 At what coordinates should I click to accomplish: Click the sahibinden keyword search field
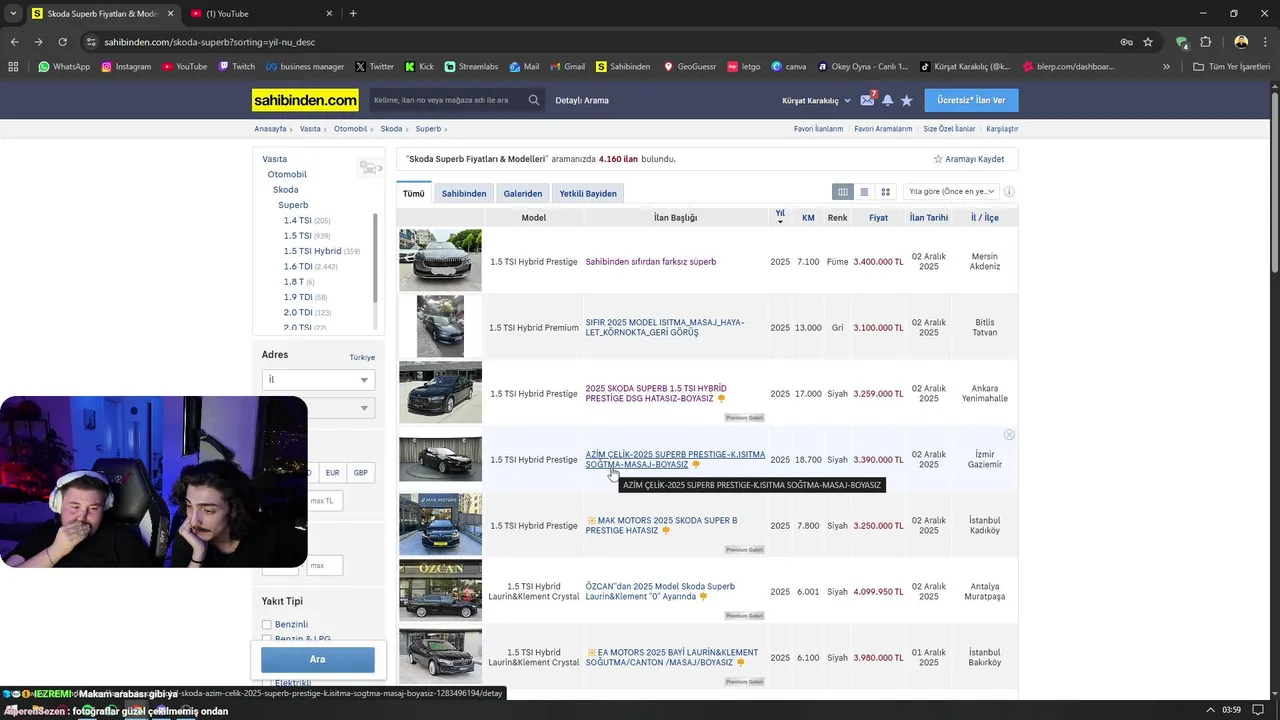446,100
